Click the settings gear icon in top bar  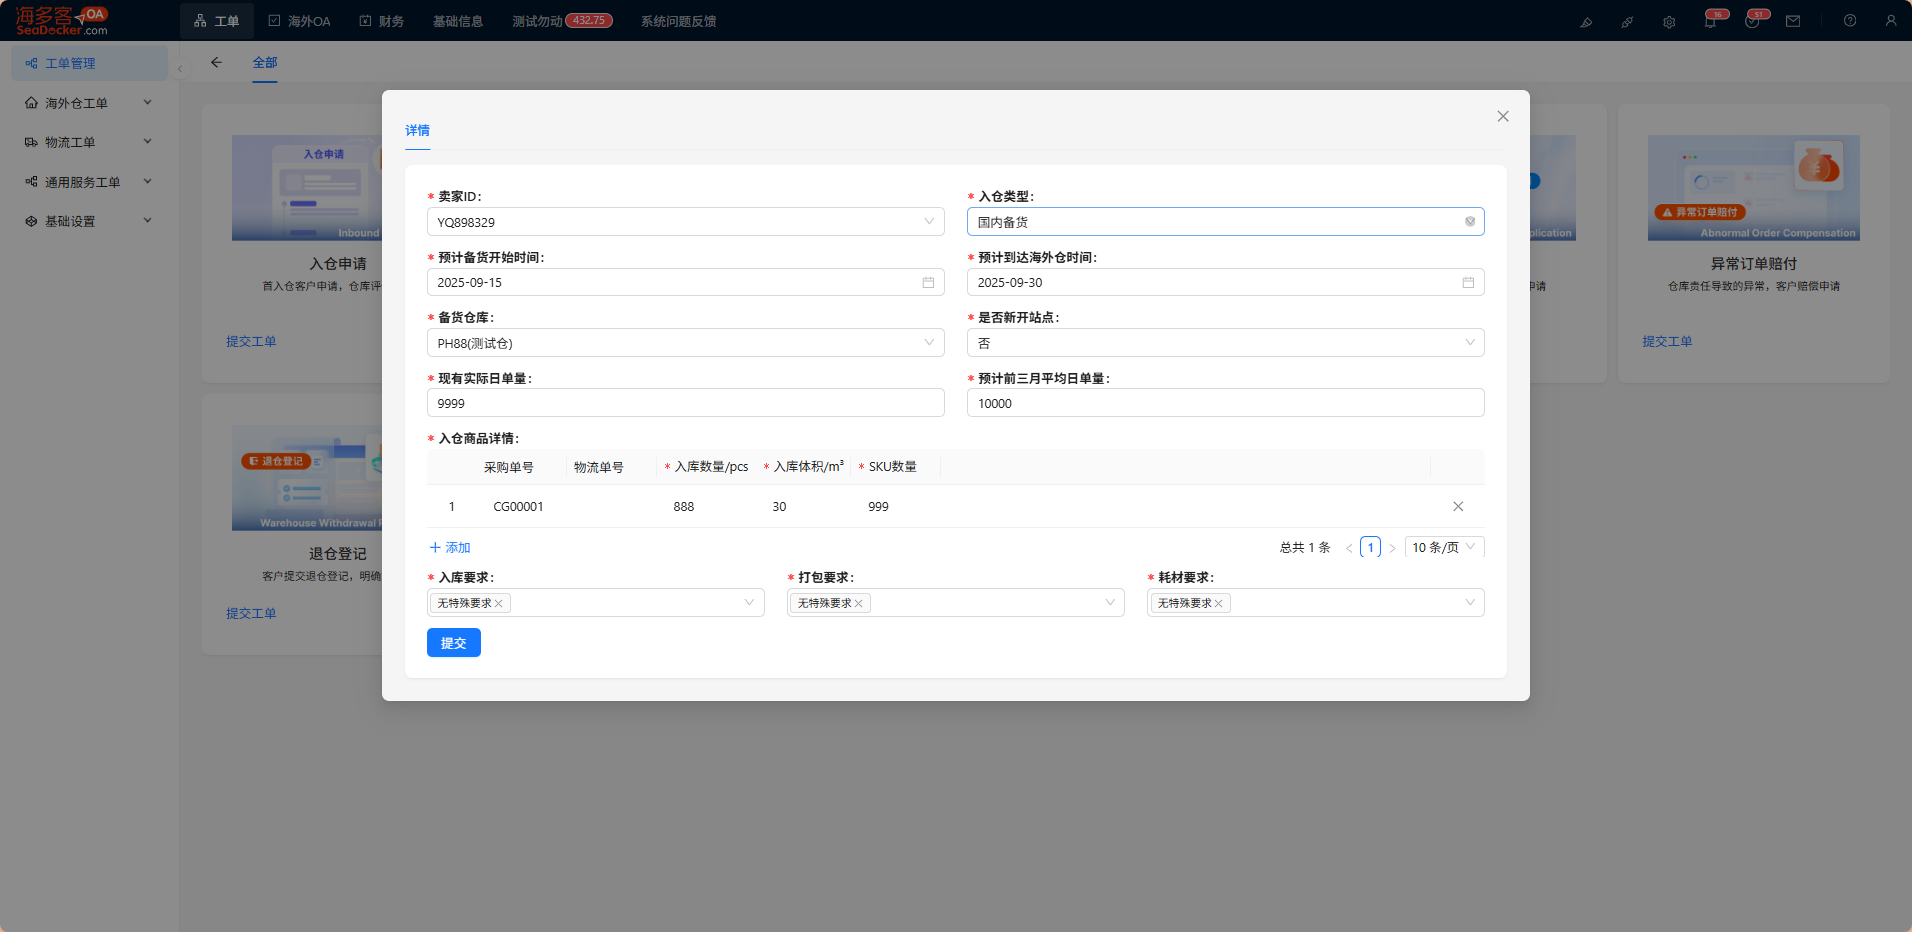(x=1669, y=21)
